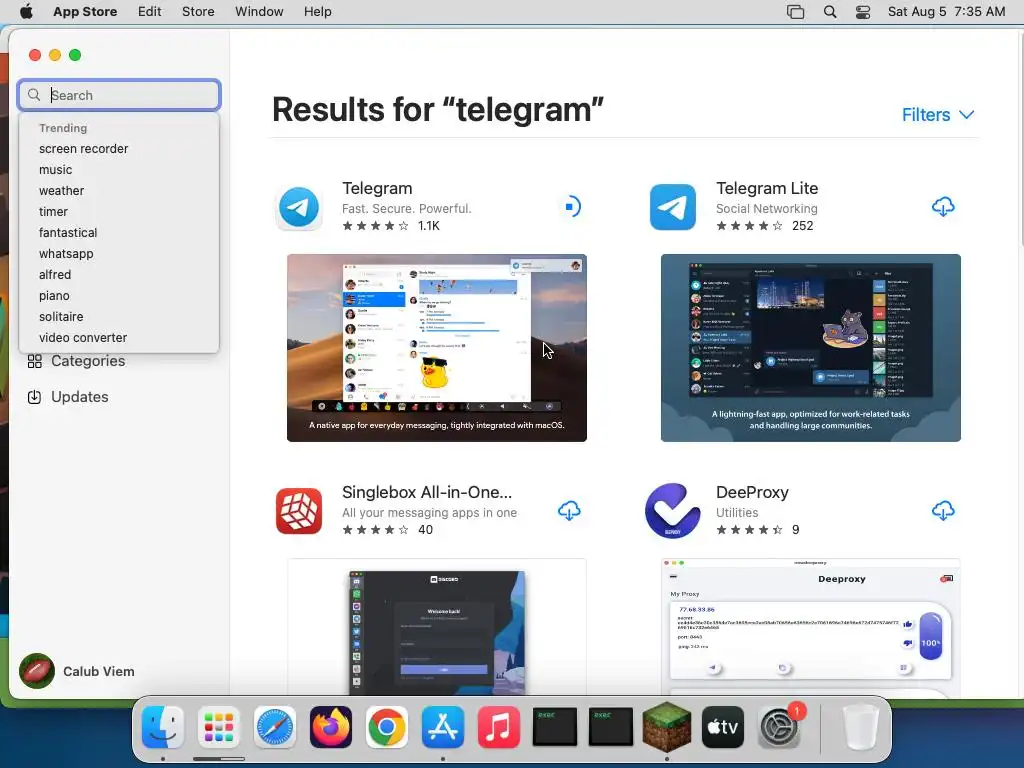View the Telegram screenshot preview
1024x768 pixels.
pos(437,348)
